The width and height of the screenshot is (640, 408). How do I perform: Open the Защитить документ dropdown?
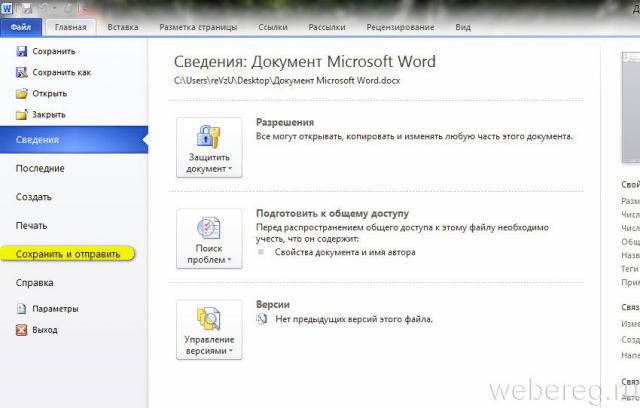coord(209,148)
